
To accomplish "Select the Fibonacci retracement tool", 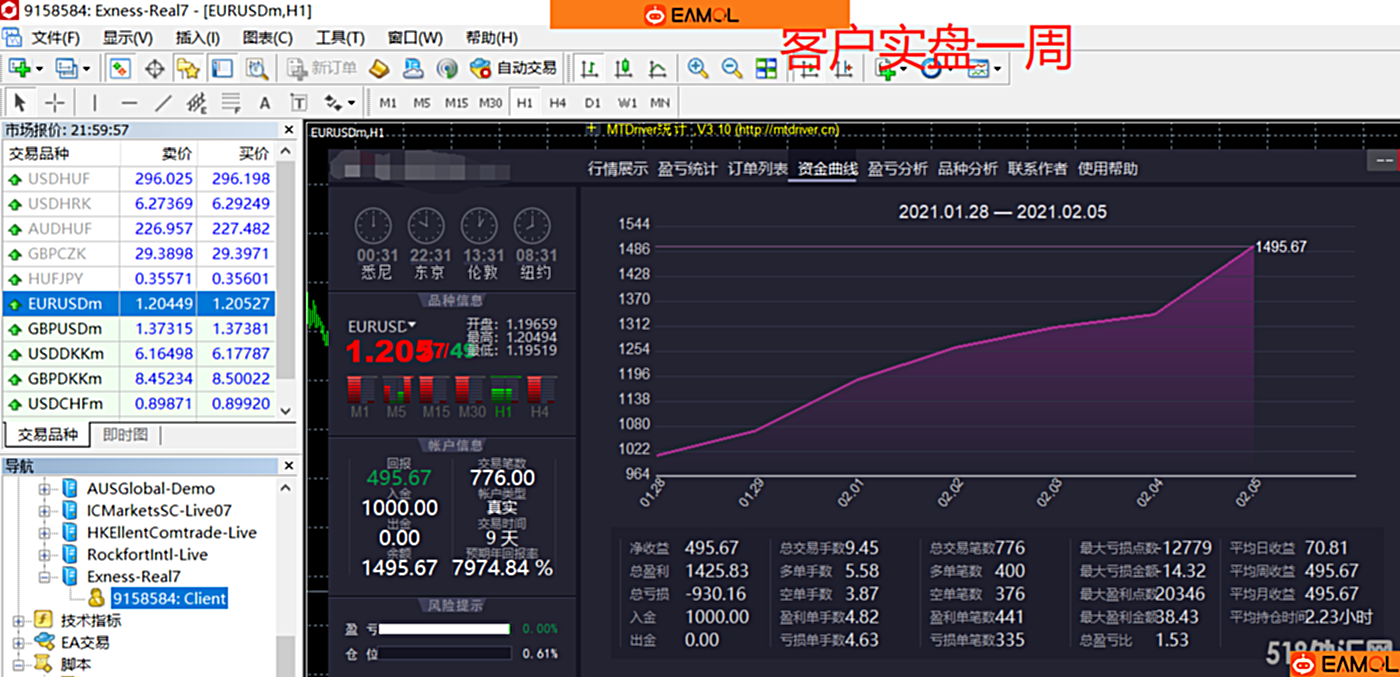I will (x=231, y=102).
